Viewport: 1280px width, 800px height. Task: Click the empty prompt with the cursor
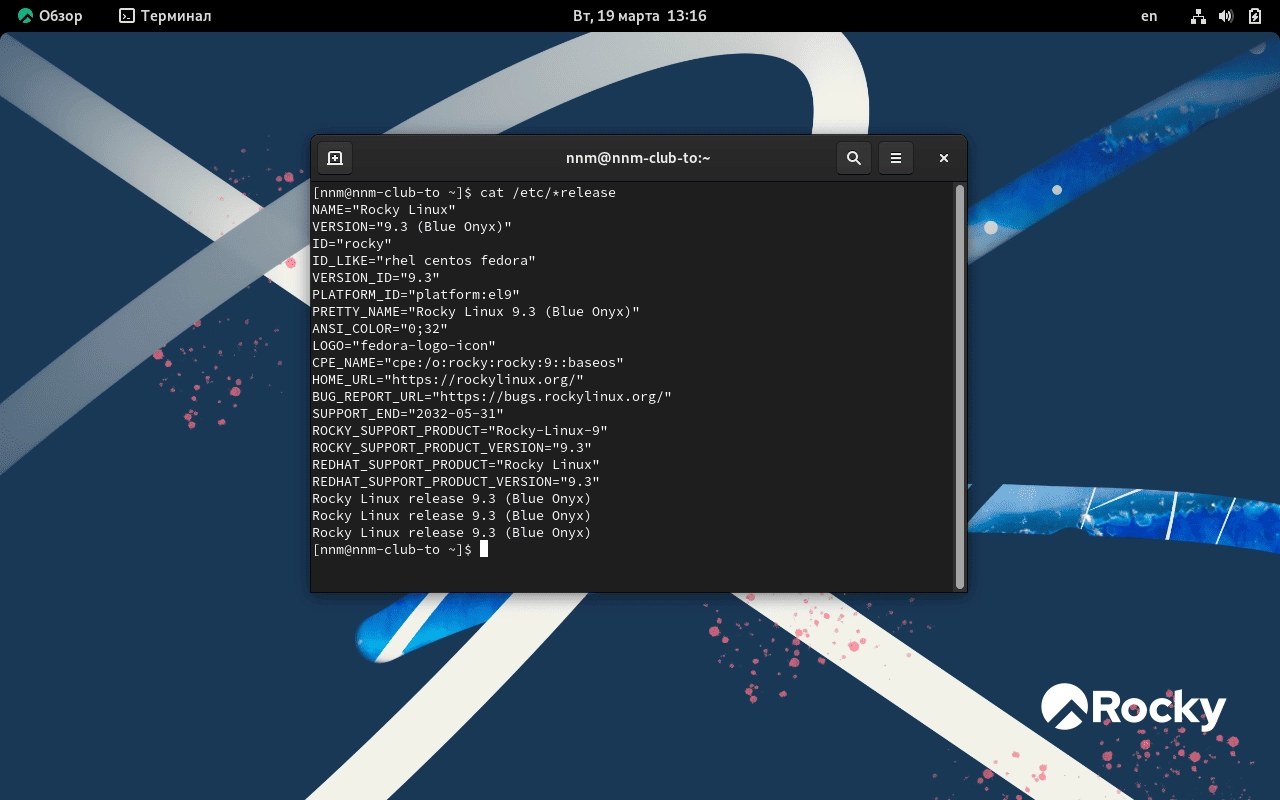(400, 549)
